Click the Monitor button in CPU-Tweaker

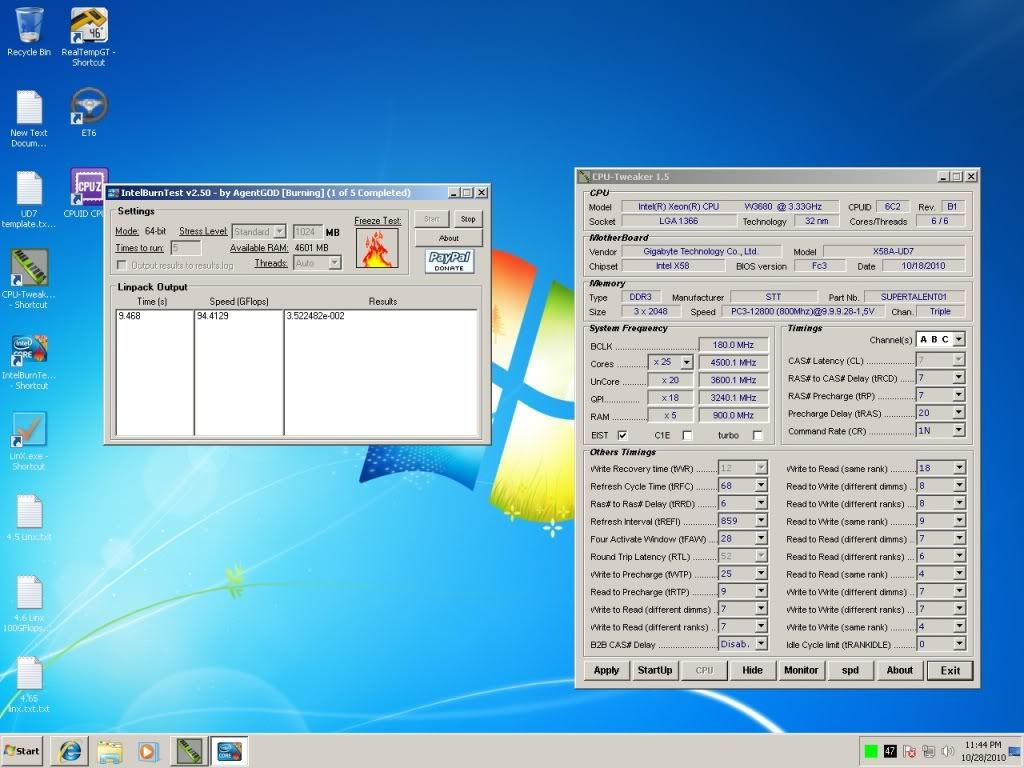pos(801,670)
